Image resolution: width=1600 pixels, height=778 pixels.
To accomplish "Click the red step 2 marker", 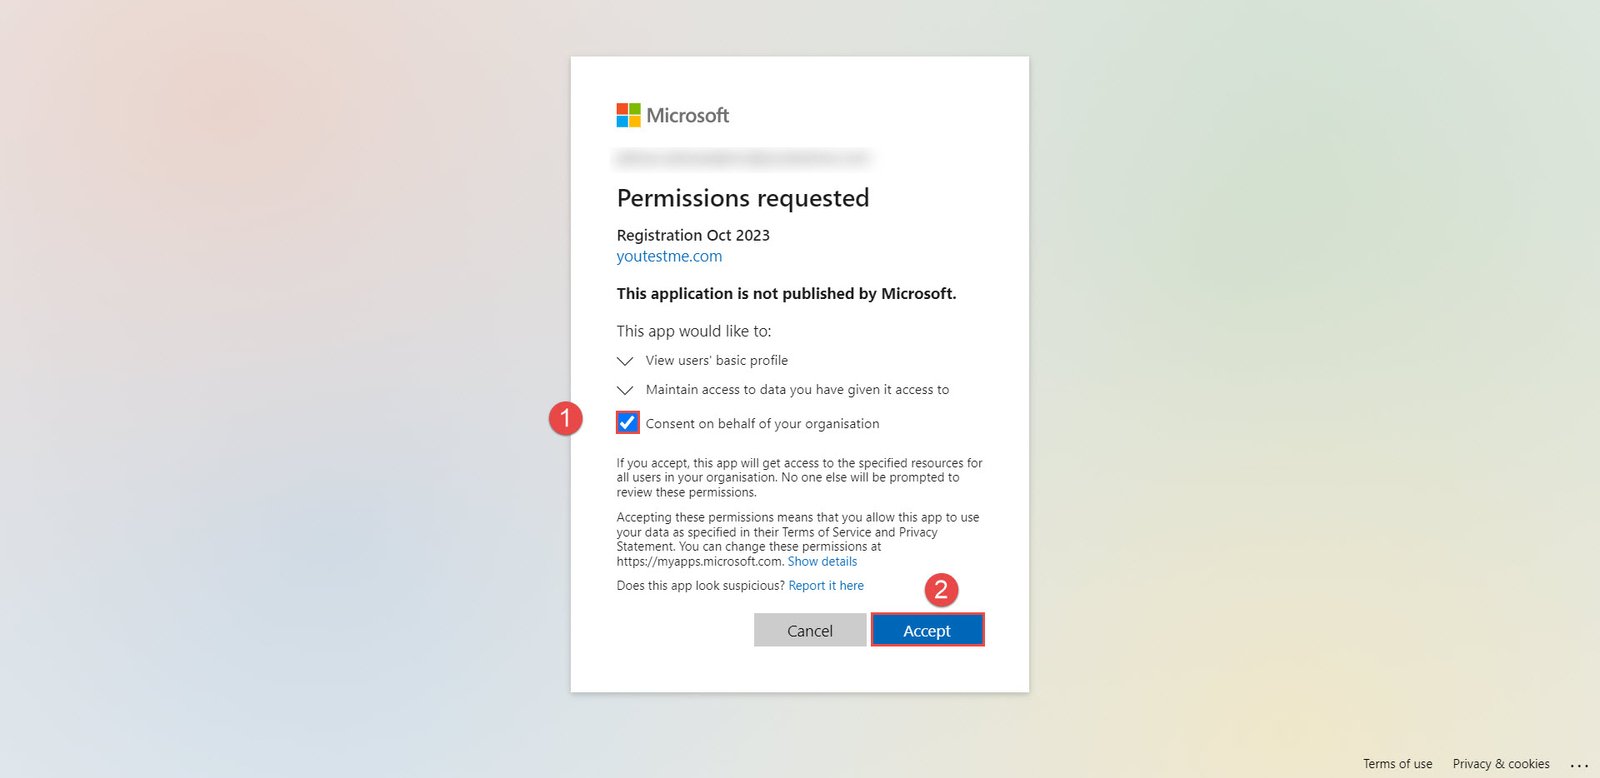I will 940,590.
